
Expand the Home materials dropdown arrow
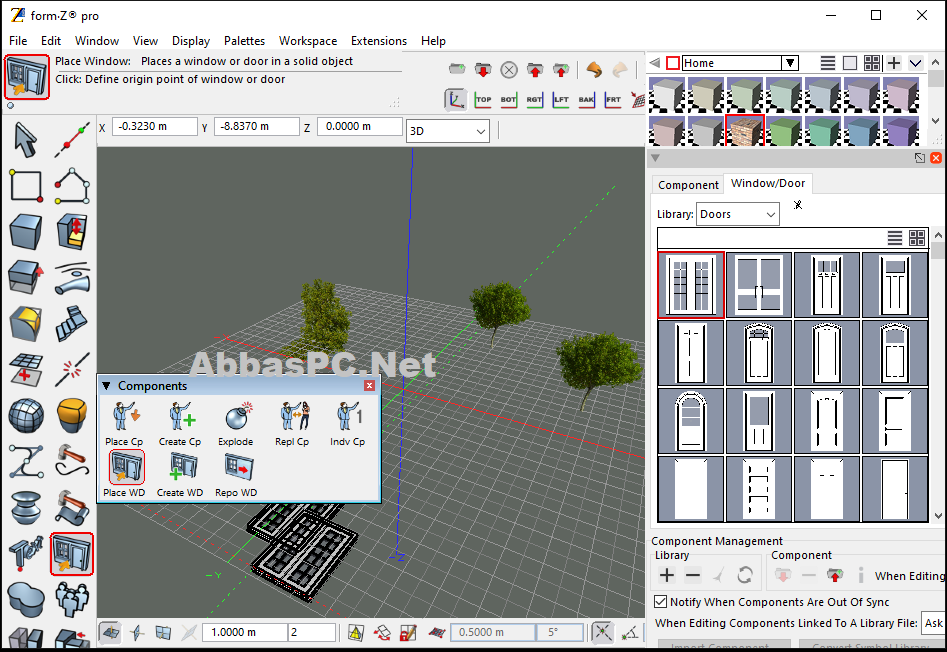click(790, 63)
